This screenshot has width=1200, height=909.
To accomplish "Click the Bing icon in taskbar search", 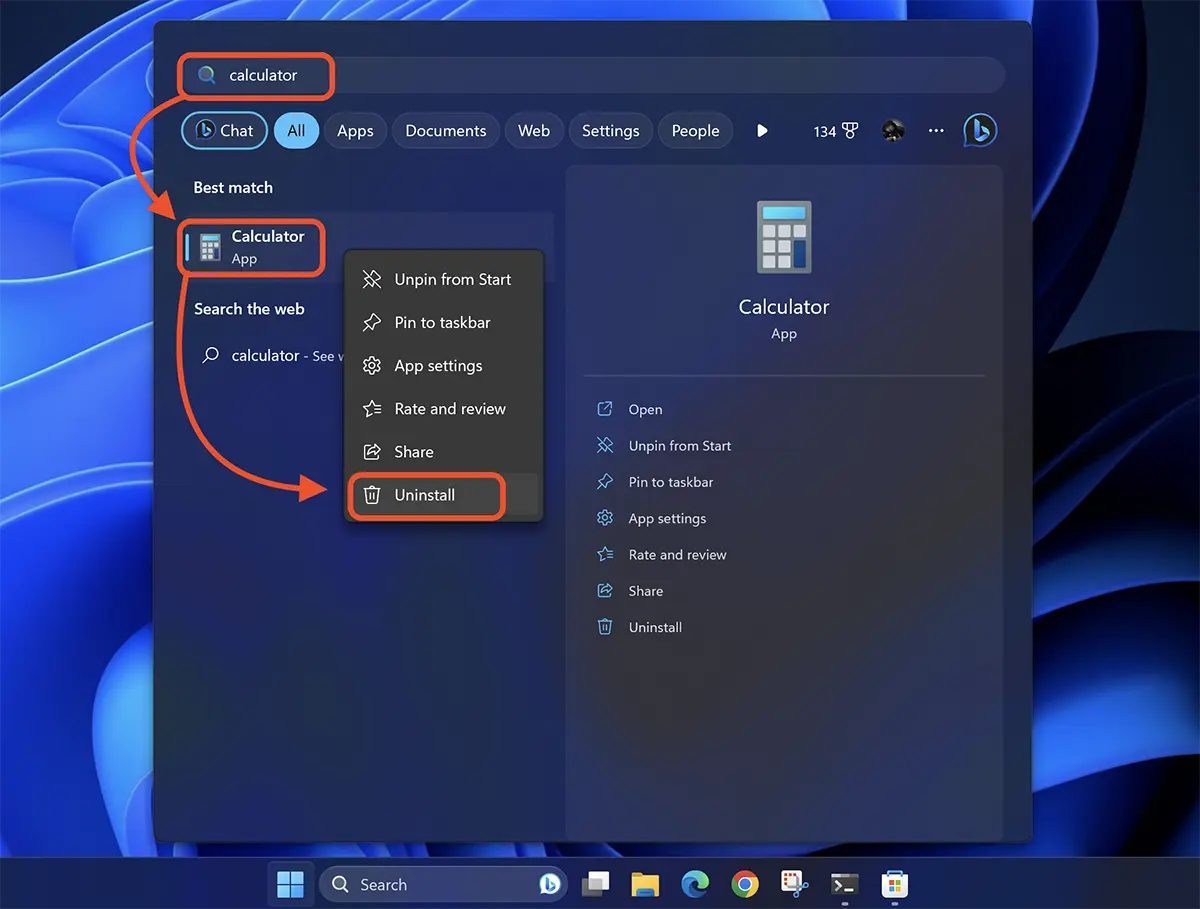I will (548, 885).
